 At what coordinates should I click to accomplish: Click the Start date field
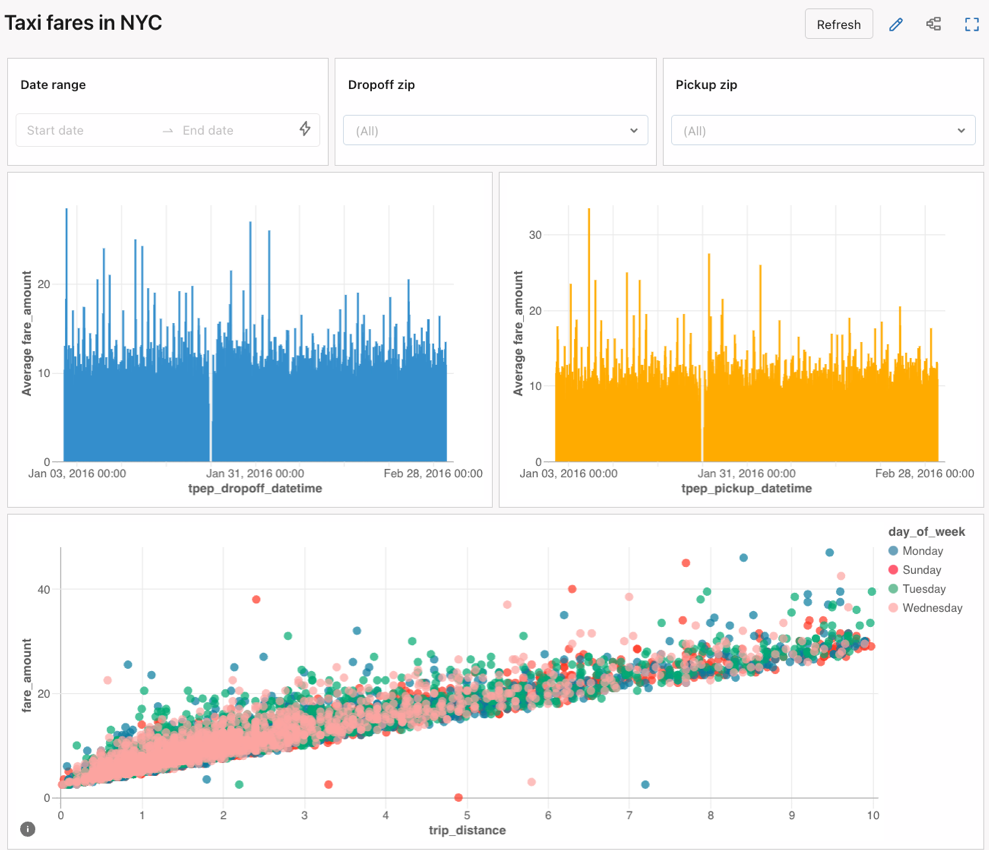pyautogui.click(x=85, y=131)
